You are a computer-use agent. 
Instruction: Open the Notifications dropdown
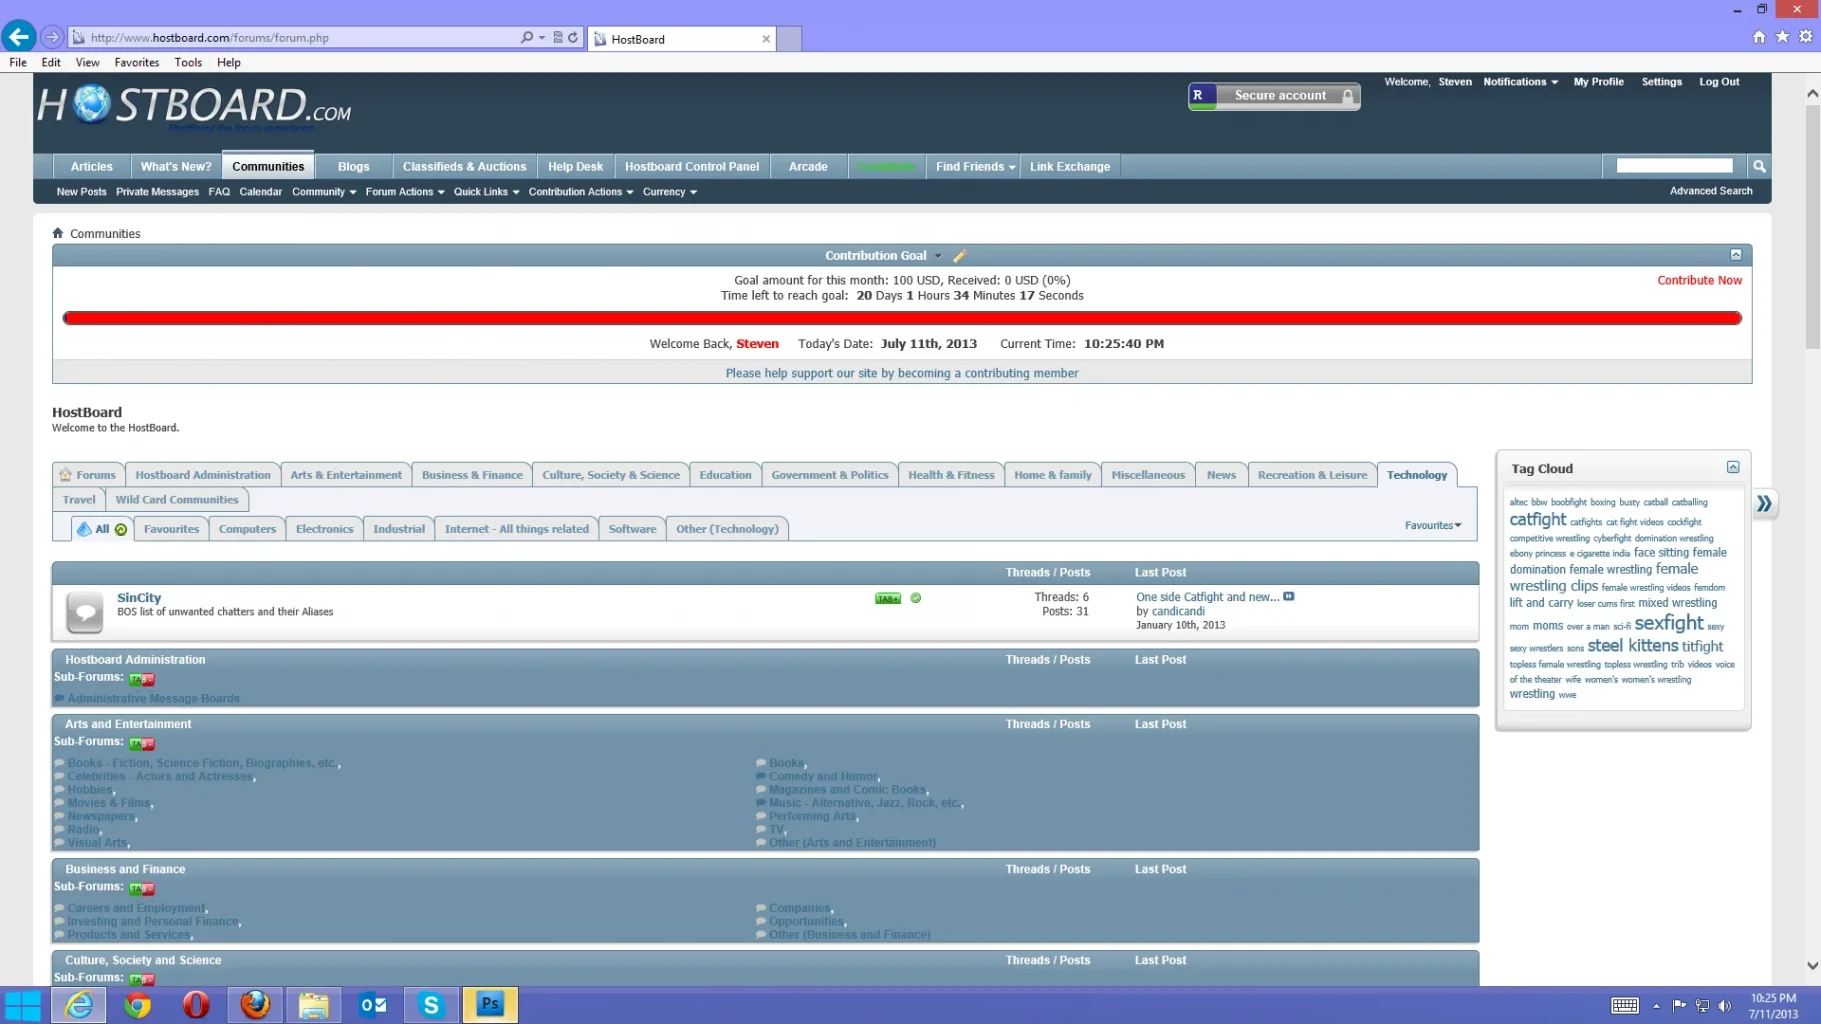1520,82
